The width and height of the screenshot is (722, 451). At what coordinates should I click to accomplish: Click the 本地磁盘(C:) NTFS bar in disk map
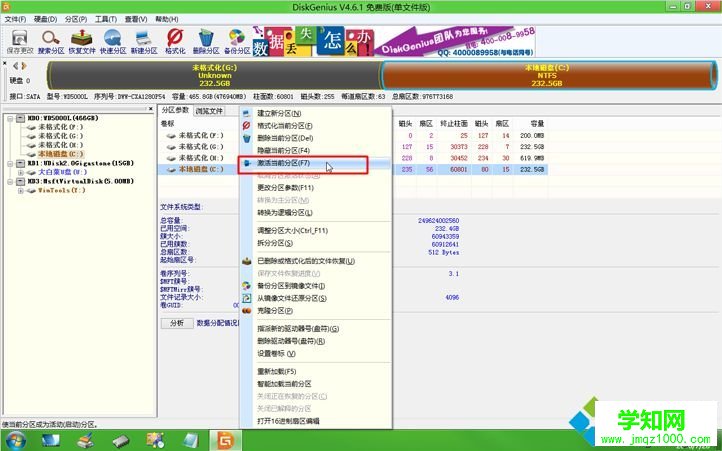tap(548, 75)
